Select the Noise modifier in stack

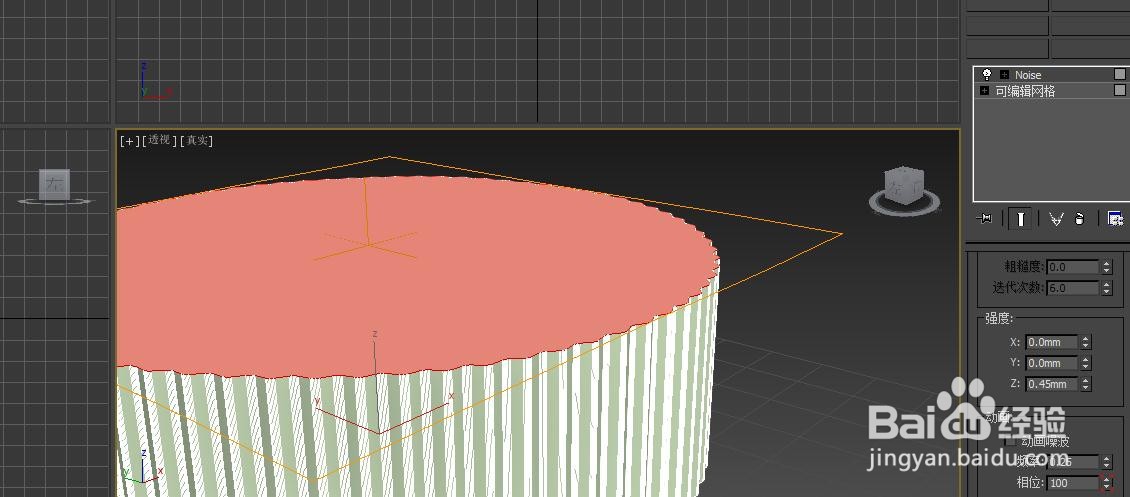(x=1028, y=75)
